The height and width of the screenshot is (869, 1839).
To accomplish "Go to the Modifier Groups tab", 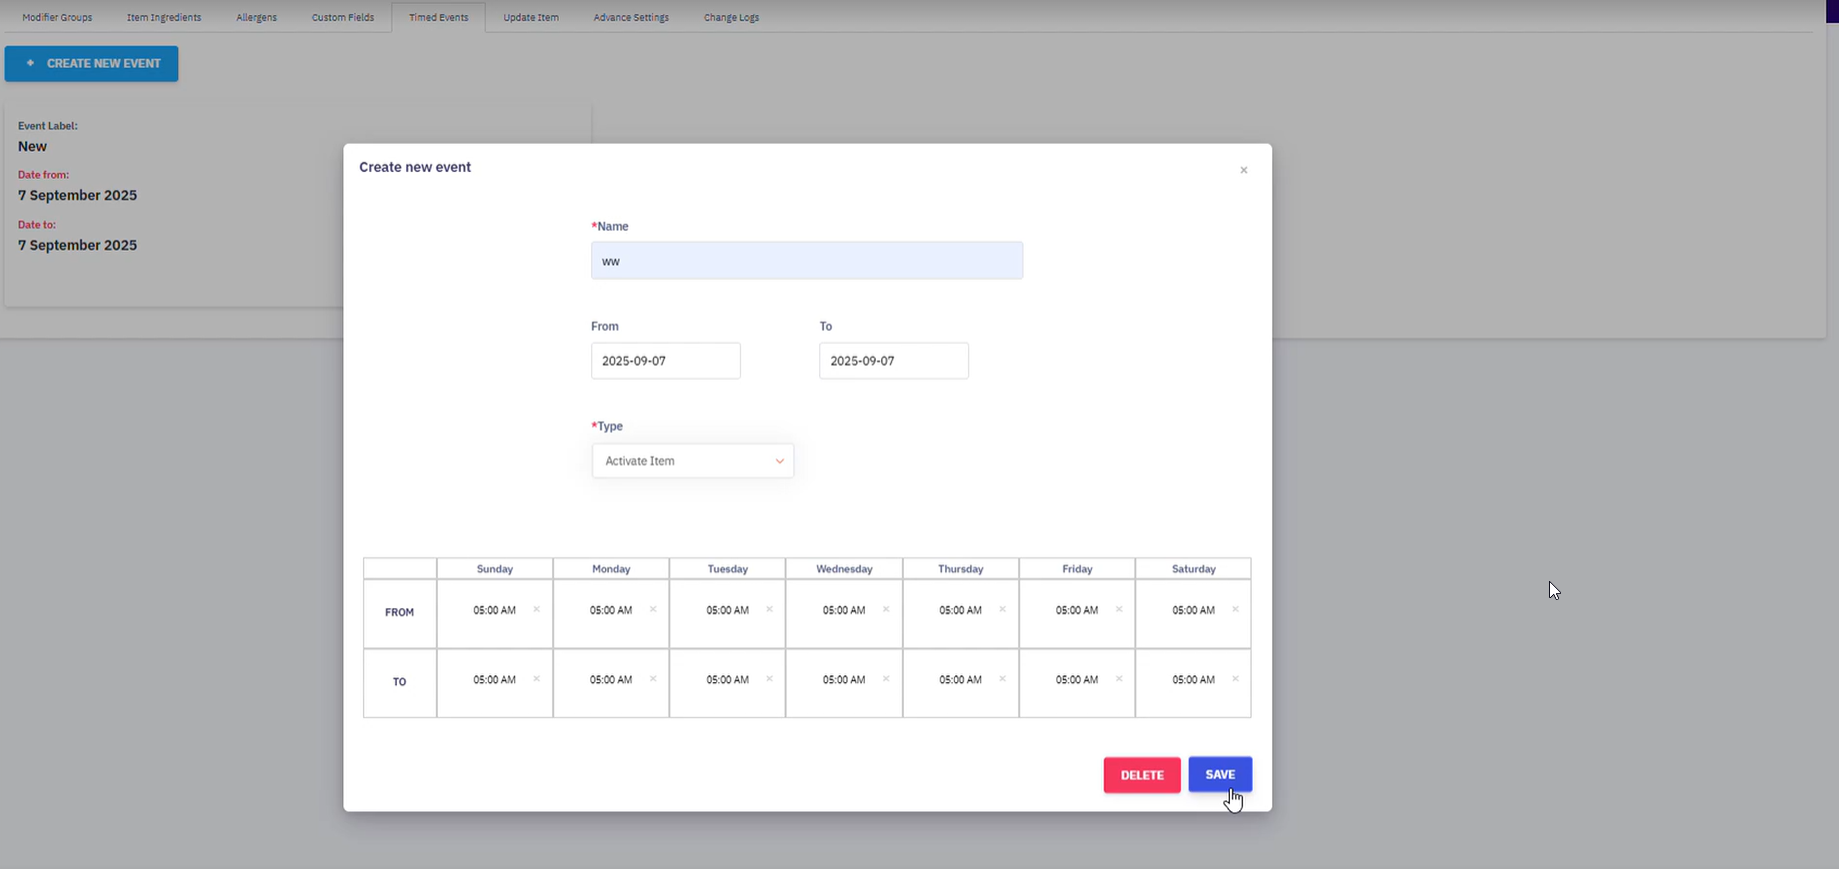I will coord(57,17).
